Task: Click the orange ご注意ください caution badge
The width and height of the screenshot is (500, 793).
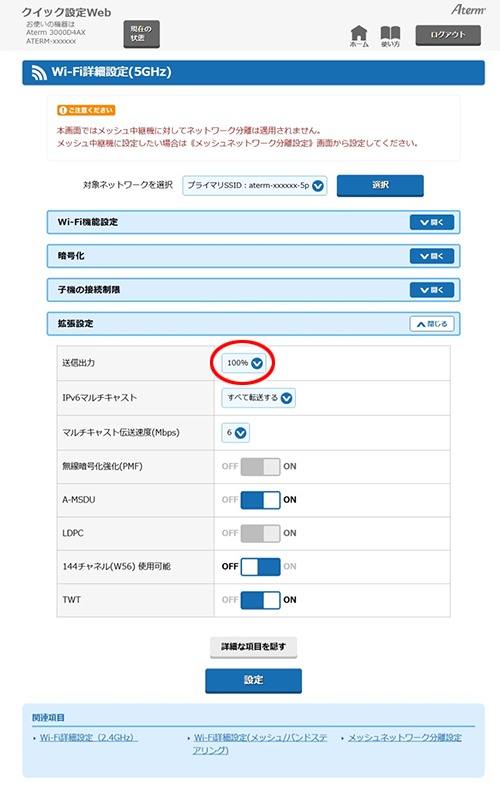Action: pyautogui.click(x=86, y=110)
